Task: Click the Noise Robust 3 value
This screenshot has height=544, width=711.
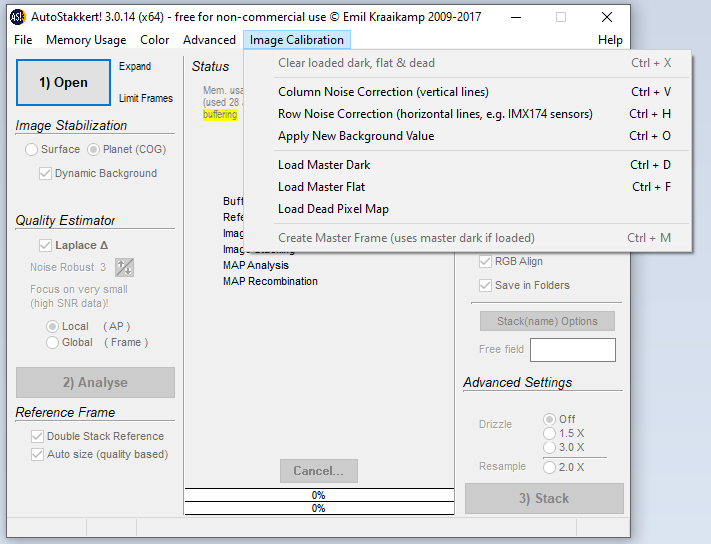Action: [x=103, y=267]
